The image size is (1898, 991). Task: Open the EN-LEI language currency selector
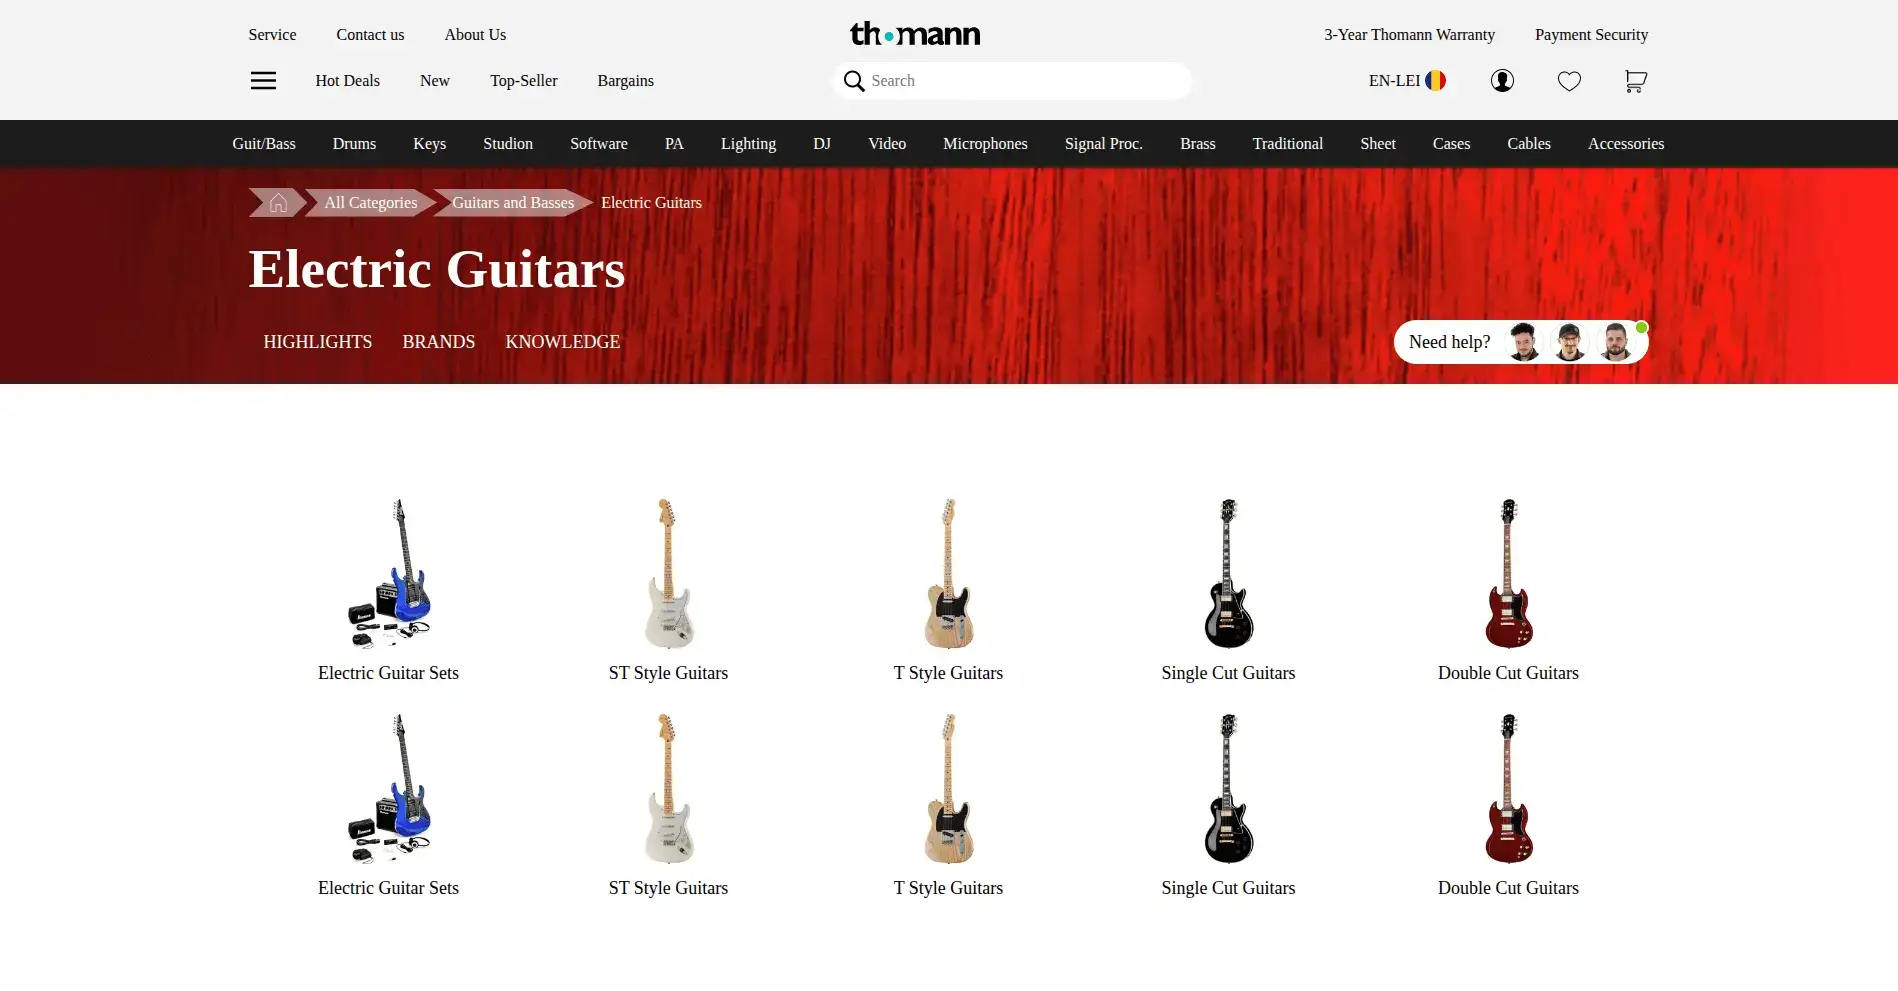click(1407, 81)
